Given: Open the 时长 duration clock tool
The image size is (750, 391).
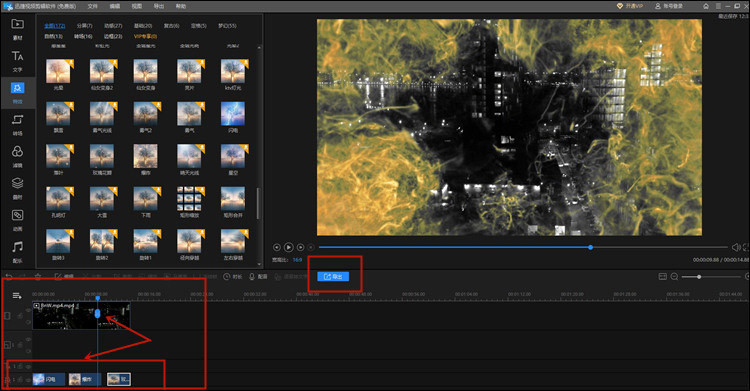Looking at the screenshot, I should pyautogui.click(x=233, y=277).
